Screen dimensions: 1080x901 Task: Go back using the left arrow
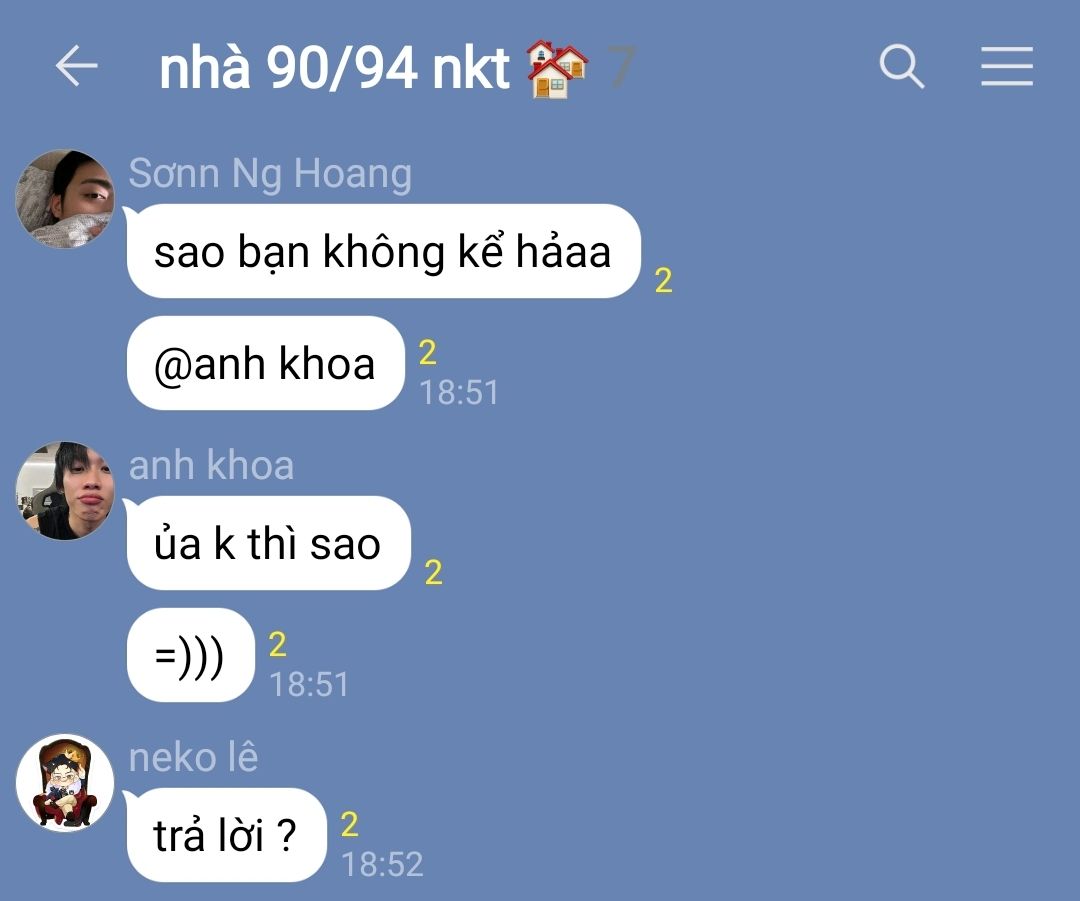[x=76, y=66]
